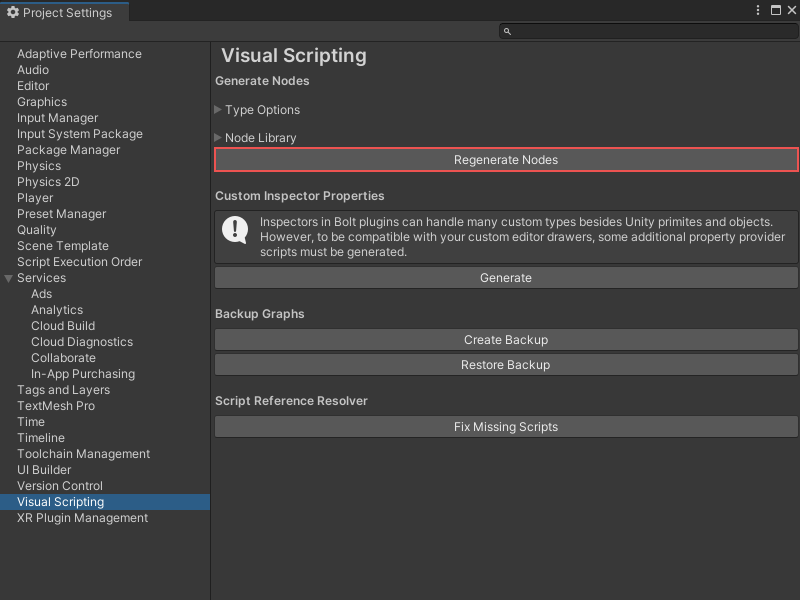Click Generate for custom inspector properties

tap(506, 278)
